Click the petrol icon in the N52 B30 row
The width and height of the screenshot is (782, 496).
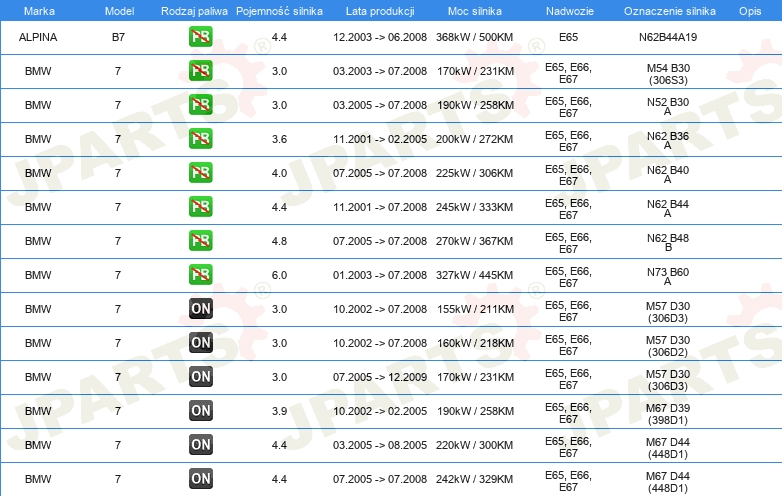[200, 105]
